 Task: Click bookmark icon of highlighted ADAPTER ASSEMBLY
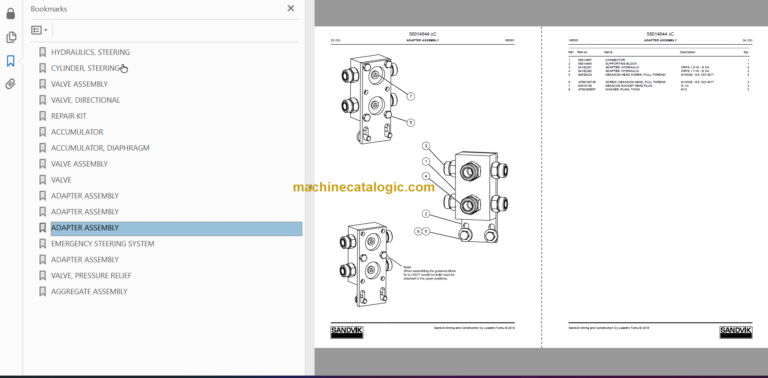43,228
